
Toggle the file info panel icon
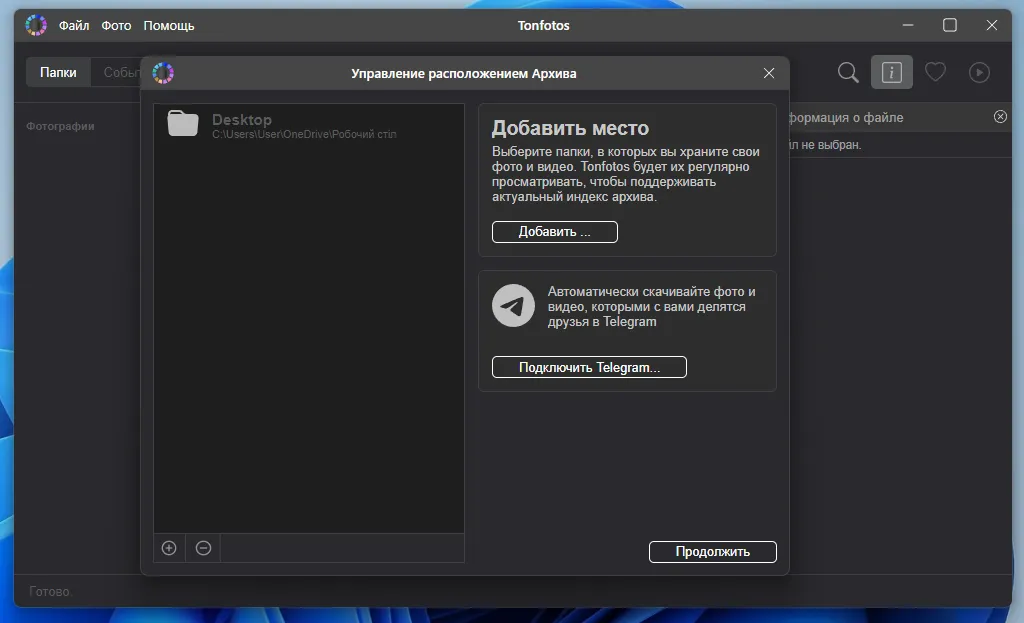click(x=891, y=72)
